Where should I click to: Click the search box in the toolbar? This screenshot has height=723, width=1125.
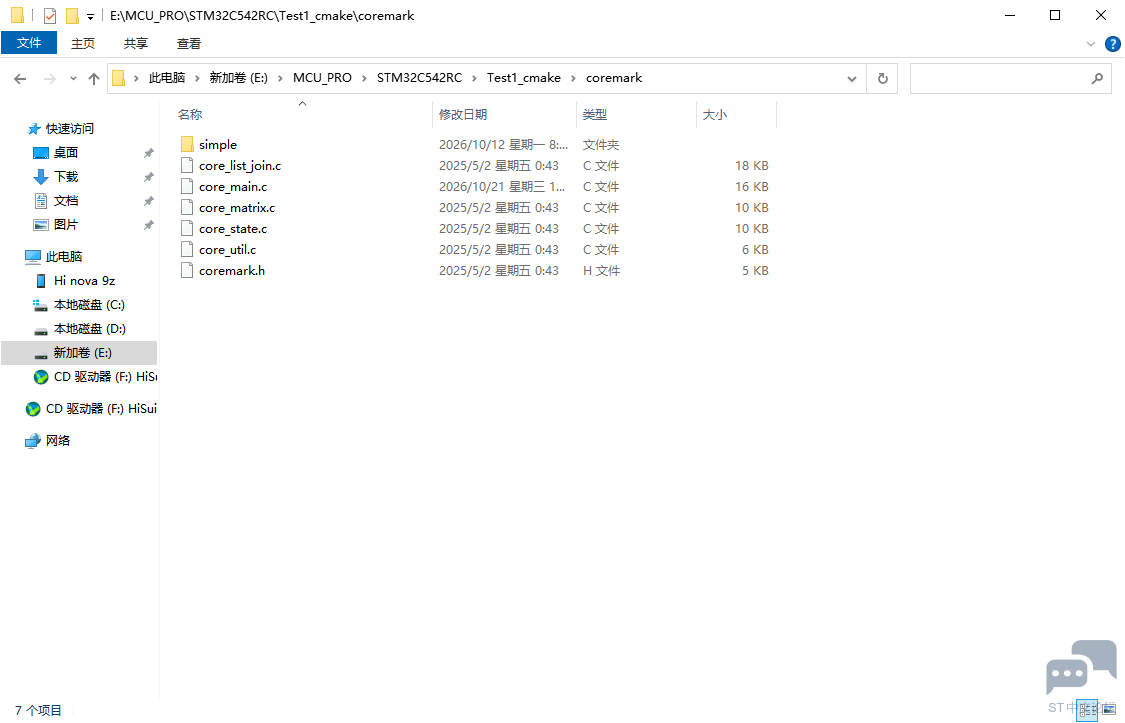tap(1010, 78)
